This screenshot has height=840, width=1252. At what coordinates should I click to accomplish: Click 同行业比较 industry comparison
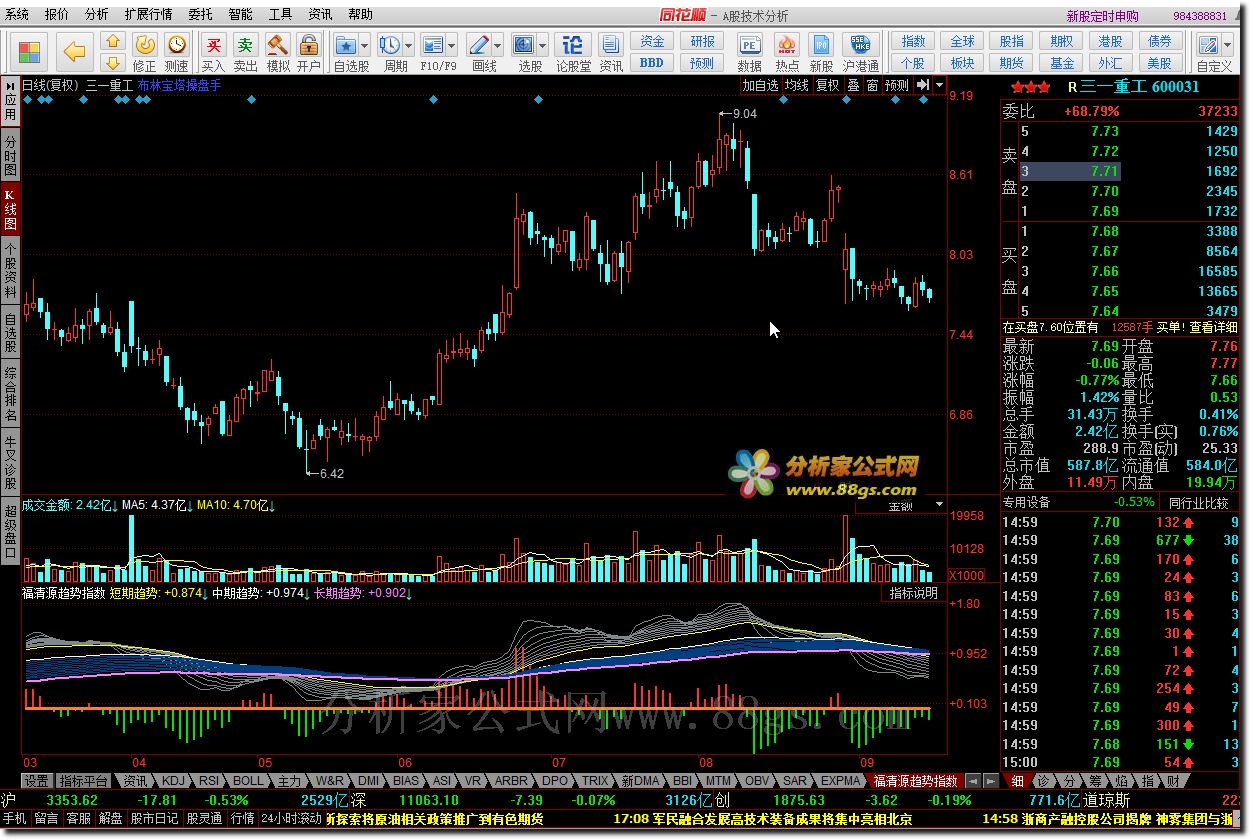point(1198,502)
